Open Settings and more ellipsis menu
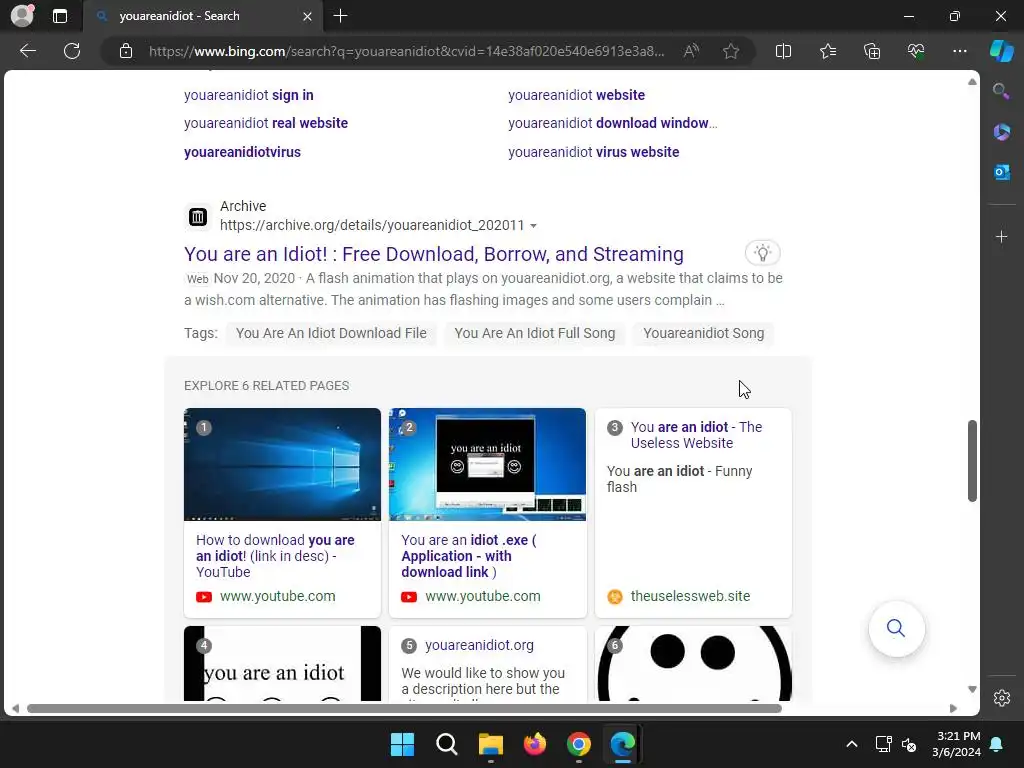The image size is (1024, 768). pos(959,51)
